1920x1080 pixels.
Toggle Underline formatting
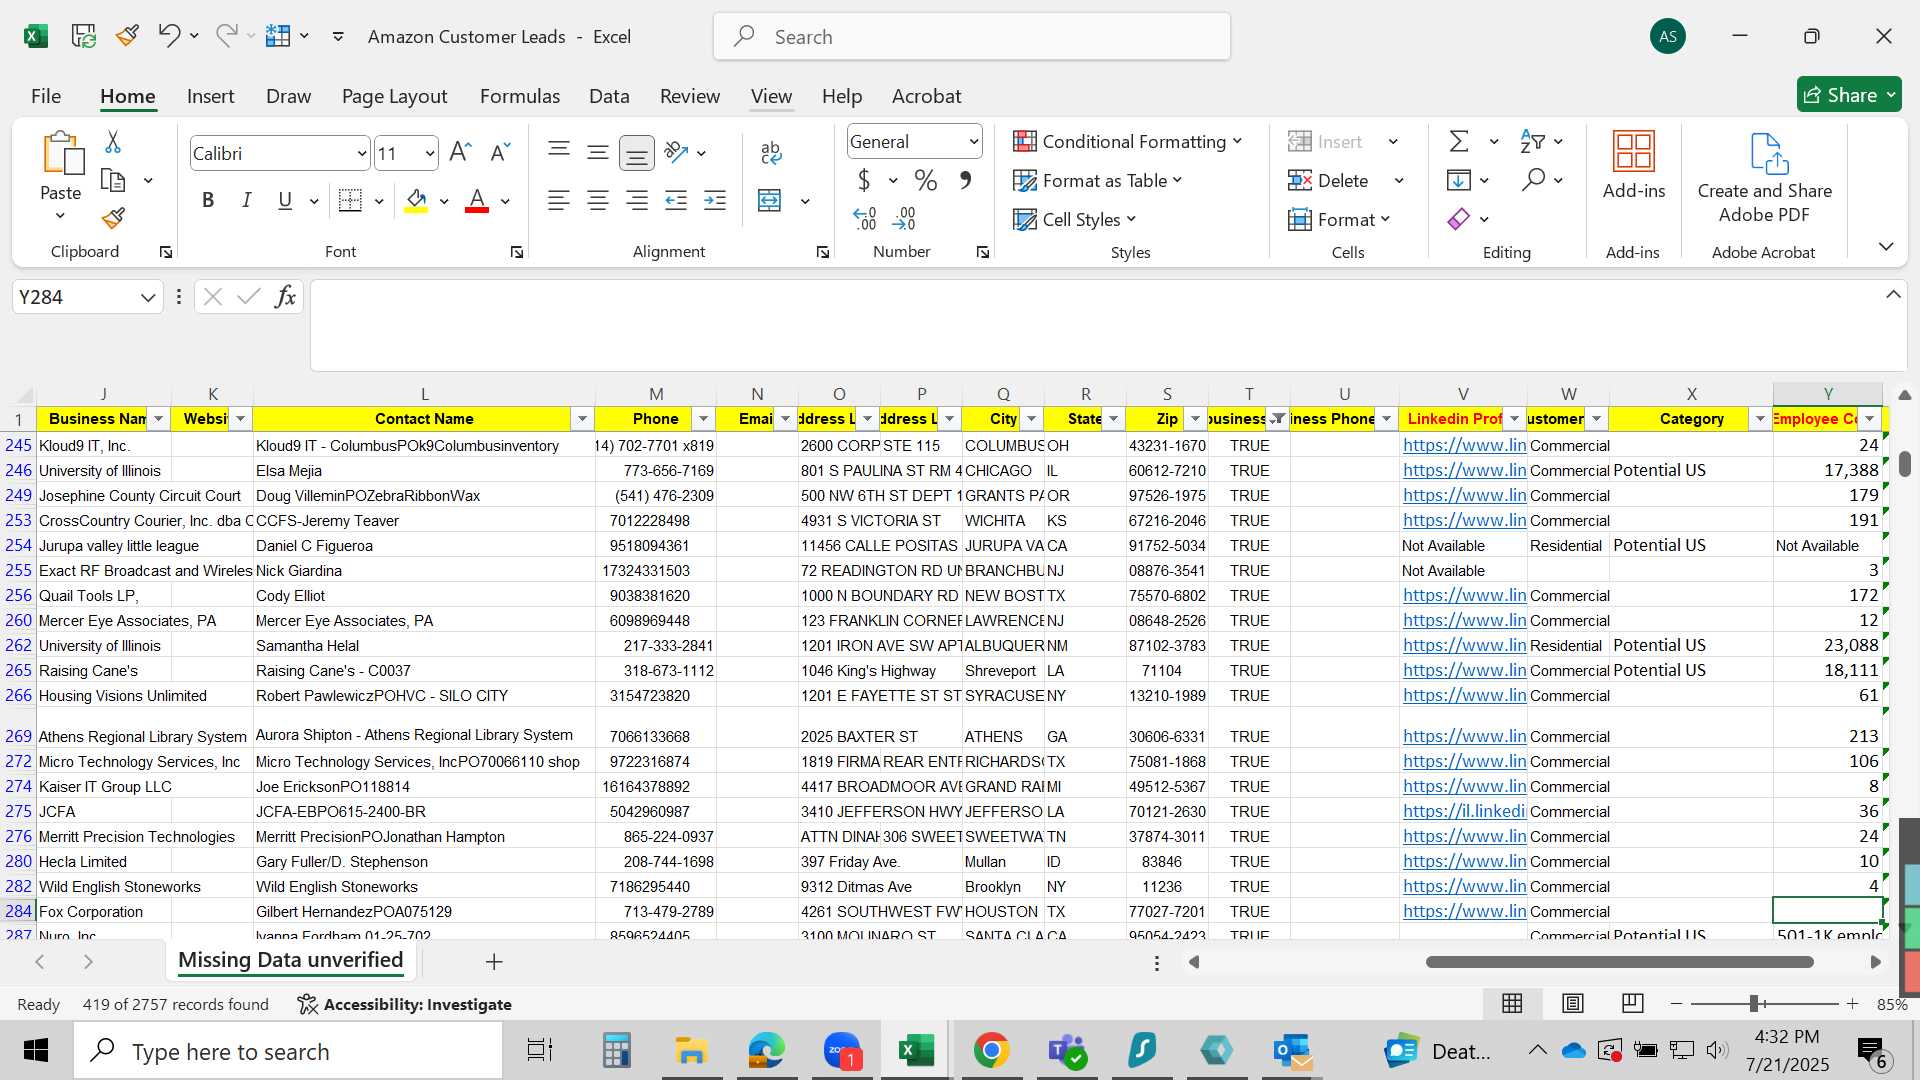tap(285, 200)
